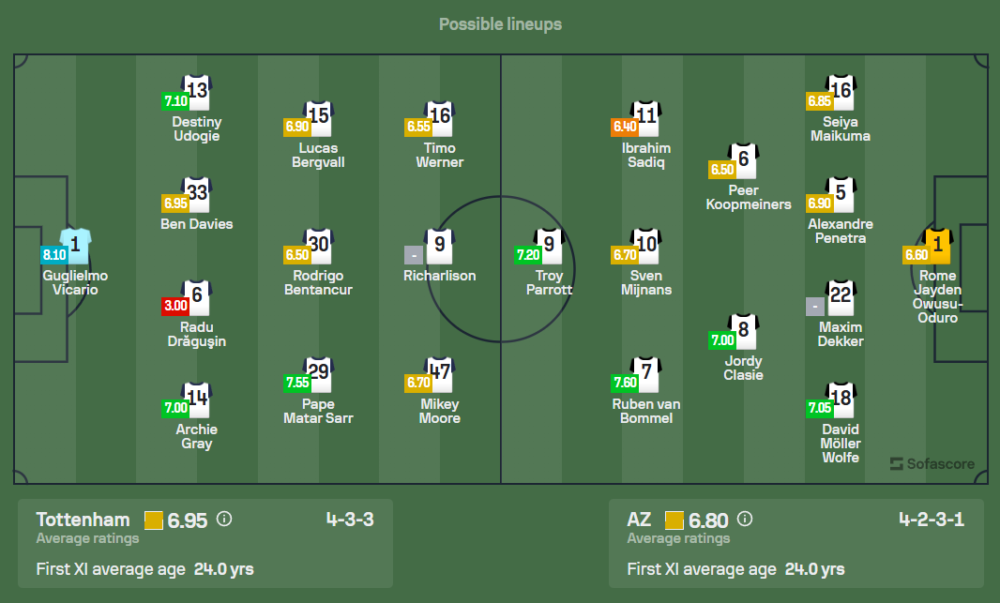This screenshot has width=1000, height=603.
Task: Open Pape Matar Sarr's player name link
Action: [x=318, y=411]
